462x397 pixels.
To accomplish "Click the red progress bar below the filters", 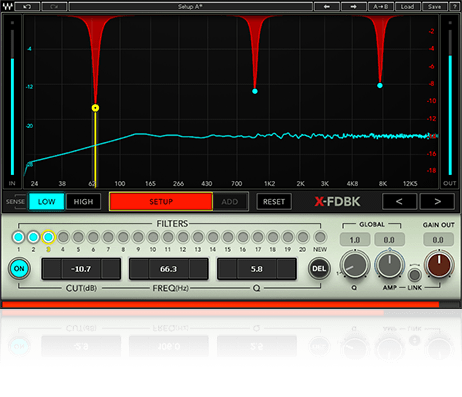I will (220, 304).
